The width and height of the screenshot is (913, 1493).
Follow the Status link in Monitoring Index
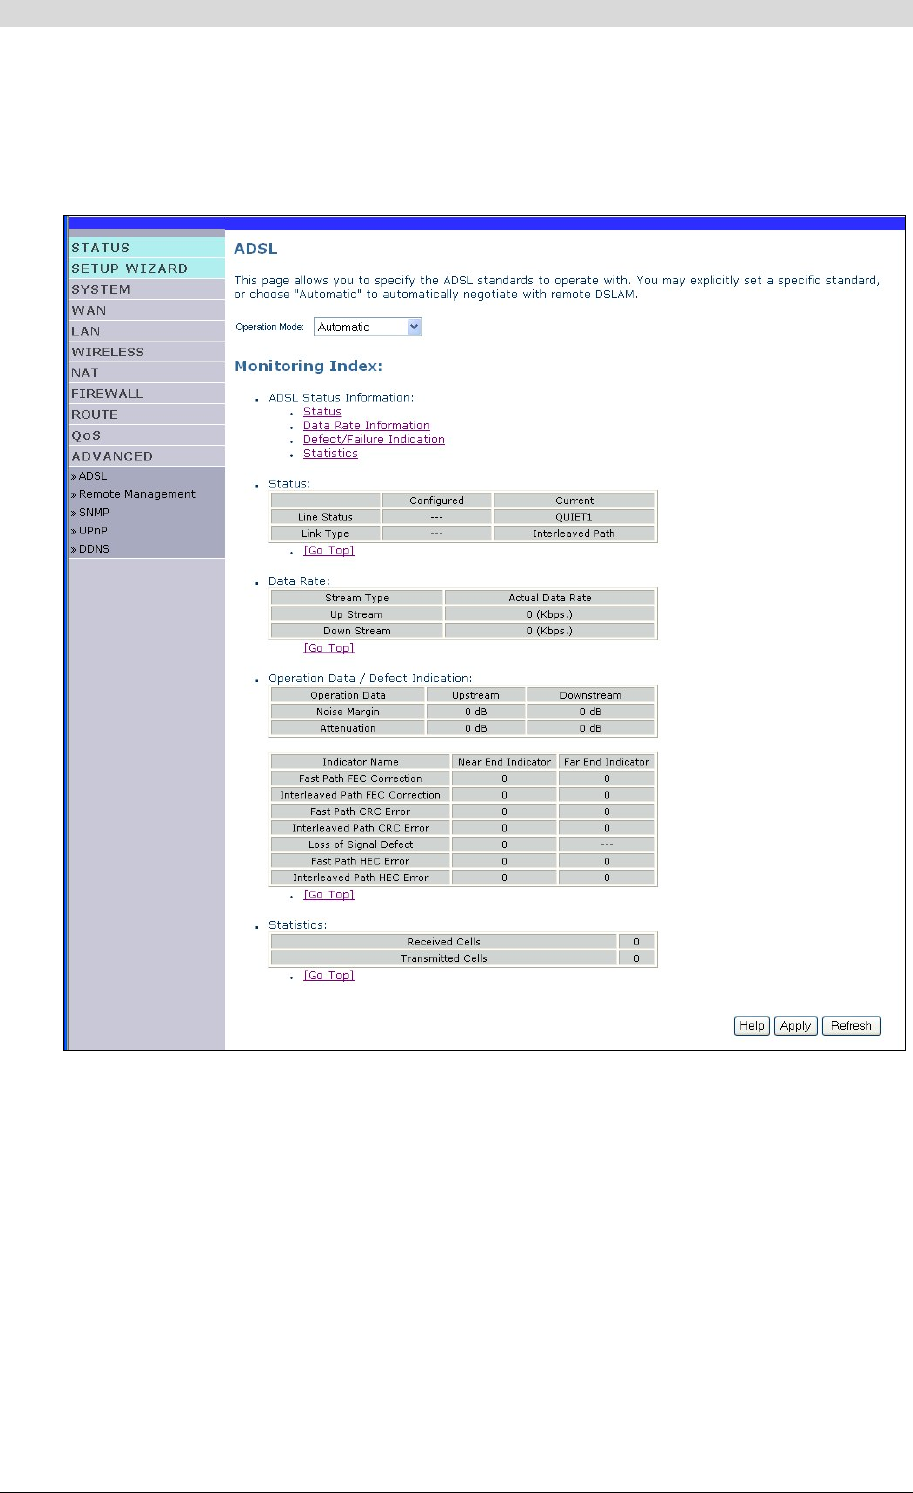pos(322,411)
